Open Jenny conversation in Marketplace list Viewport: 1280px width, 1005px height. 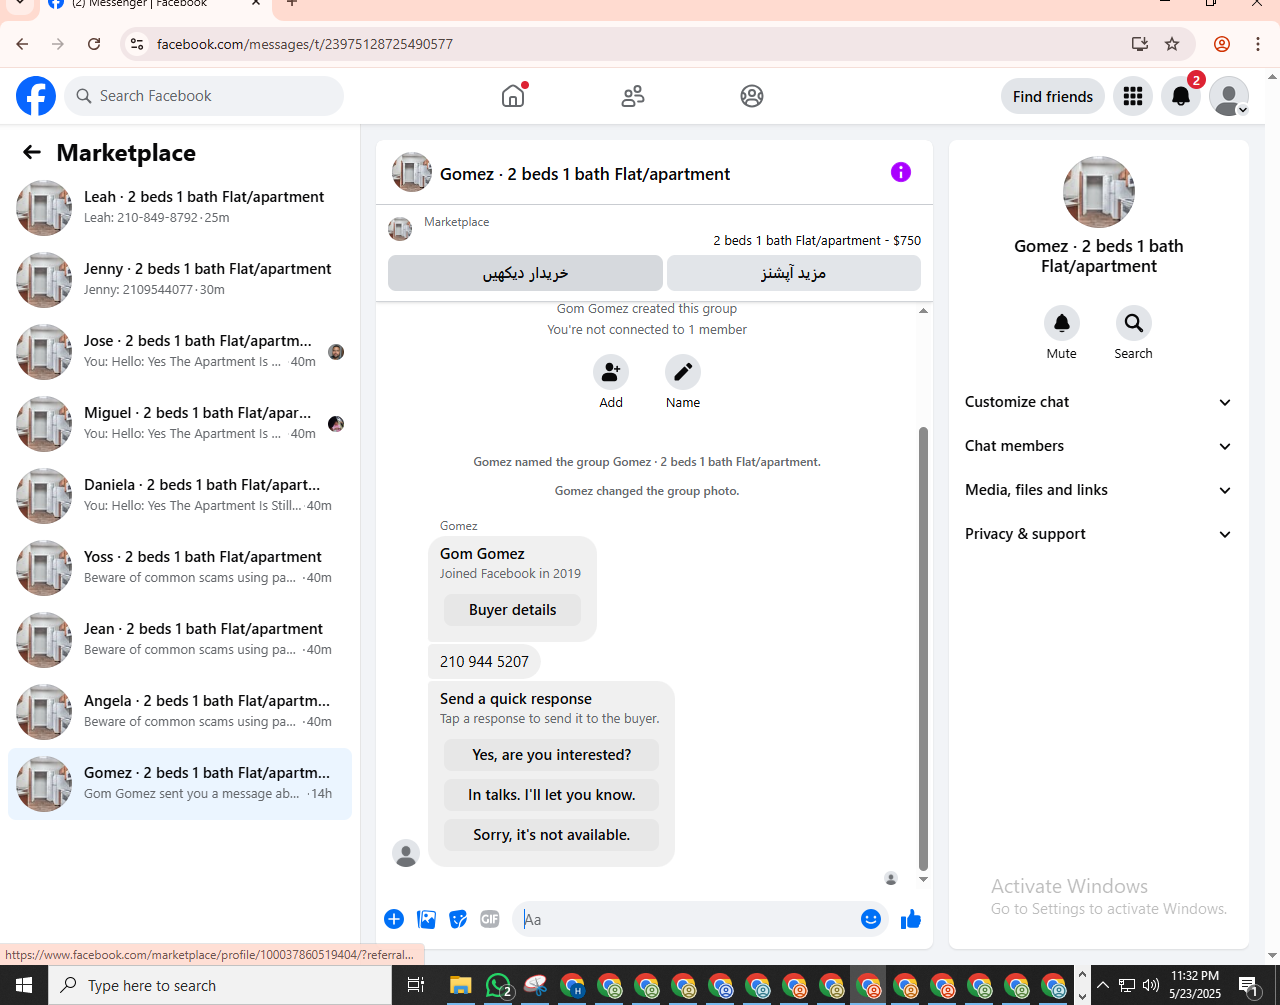point(180,280)
